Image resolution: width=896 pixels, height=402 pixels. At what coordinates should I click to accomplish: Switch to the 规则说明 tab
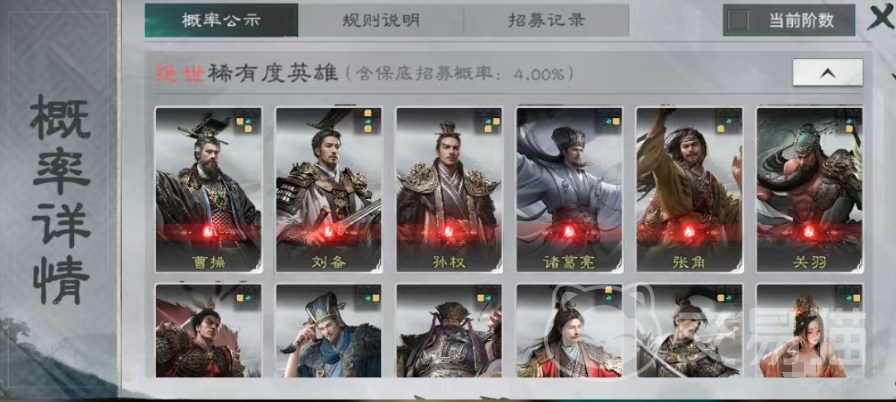pyautogui.click(x=381, y=21)
